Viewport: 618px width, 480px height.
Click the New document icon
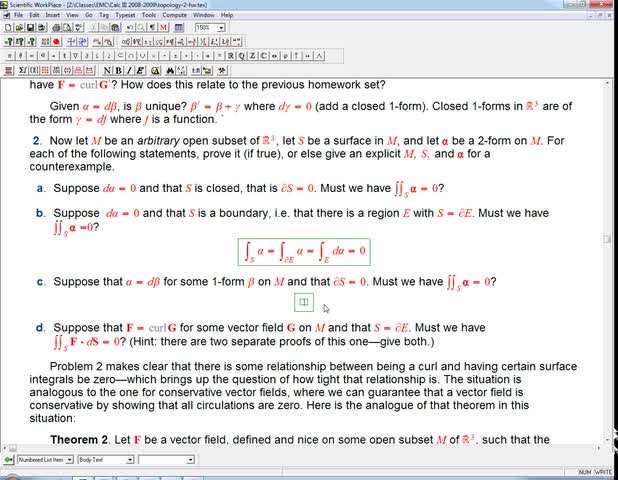[8, 28]
